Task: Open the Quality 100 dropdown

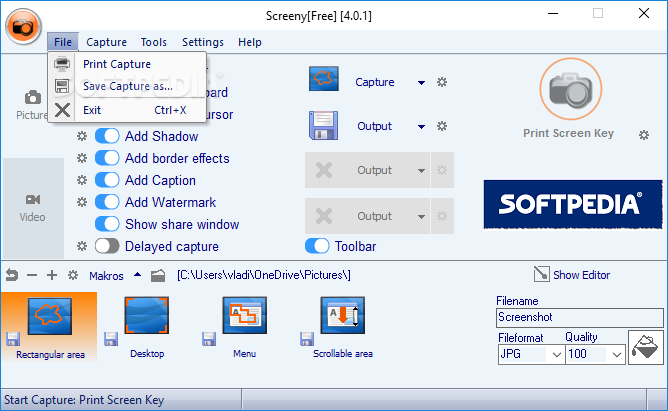Action: coord(616,354)
